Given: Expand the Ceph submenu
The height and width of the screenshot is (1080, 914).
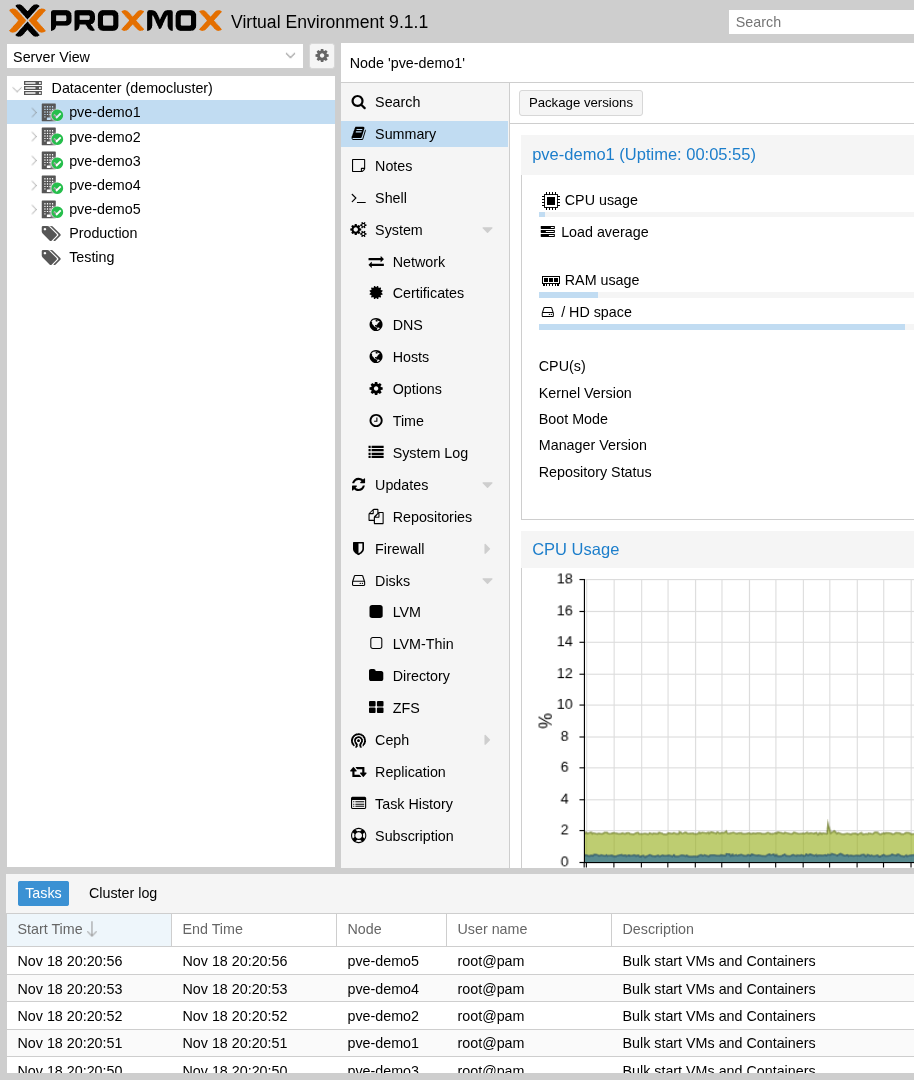Looking at the screenshot, I should point(487,740).
